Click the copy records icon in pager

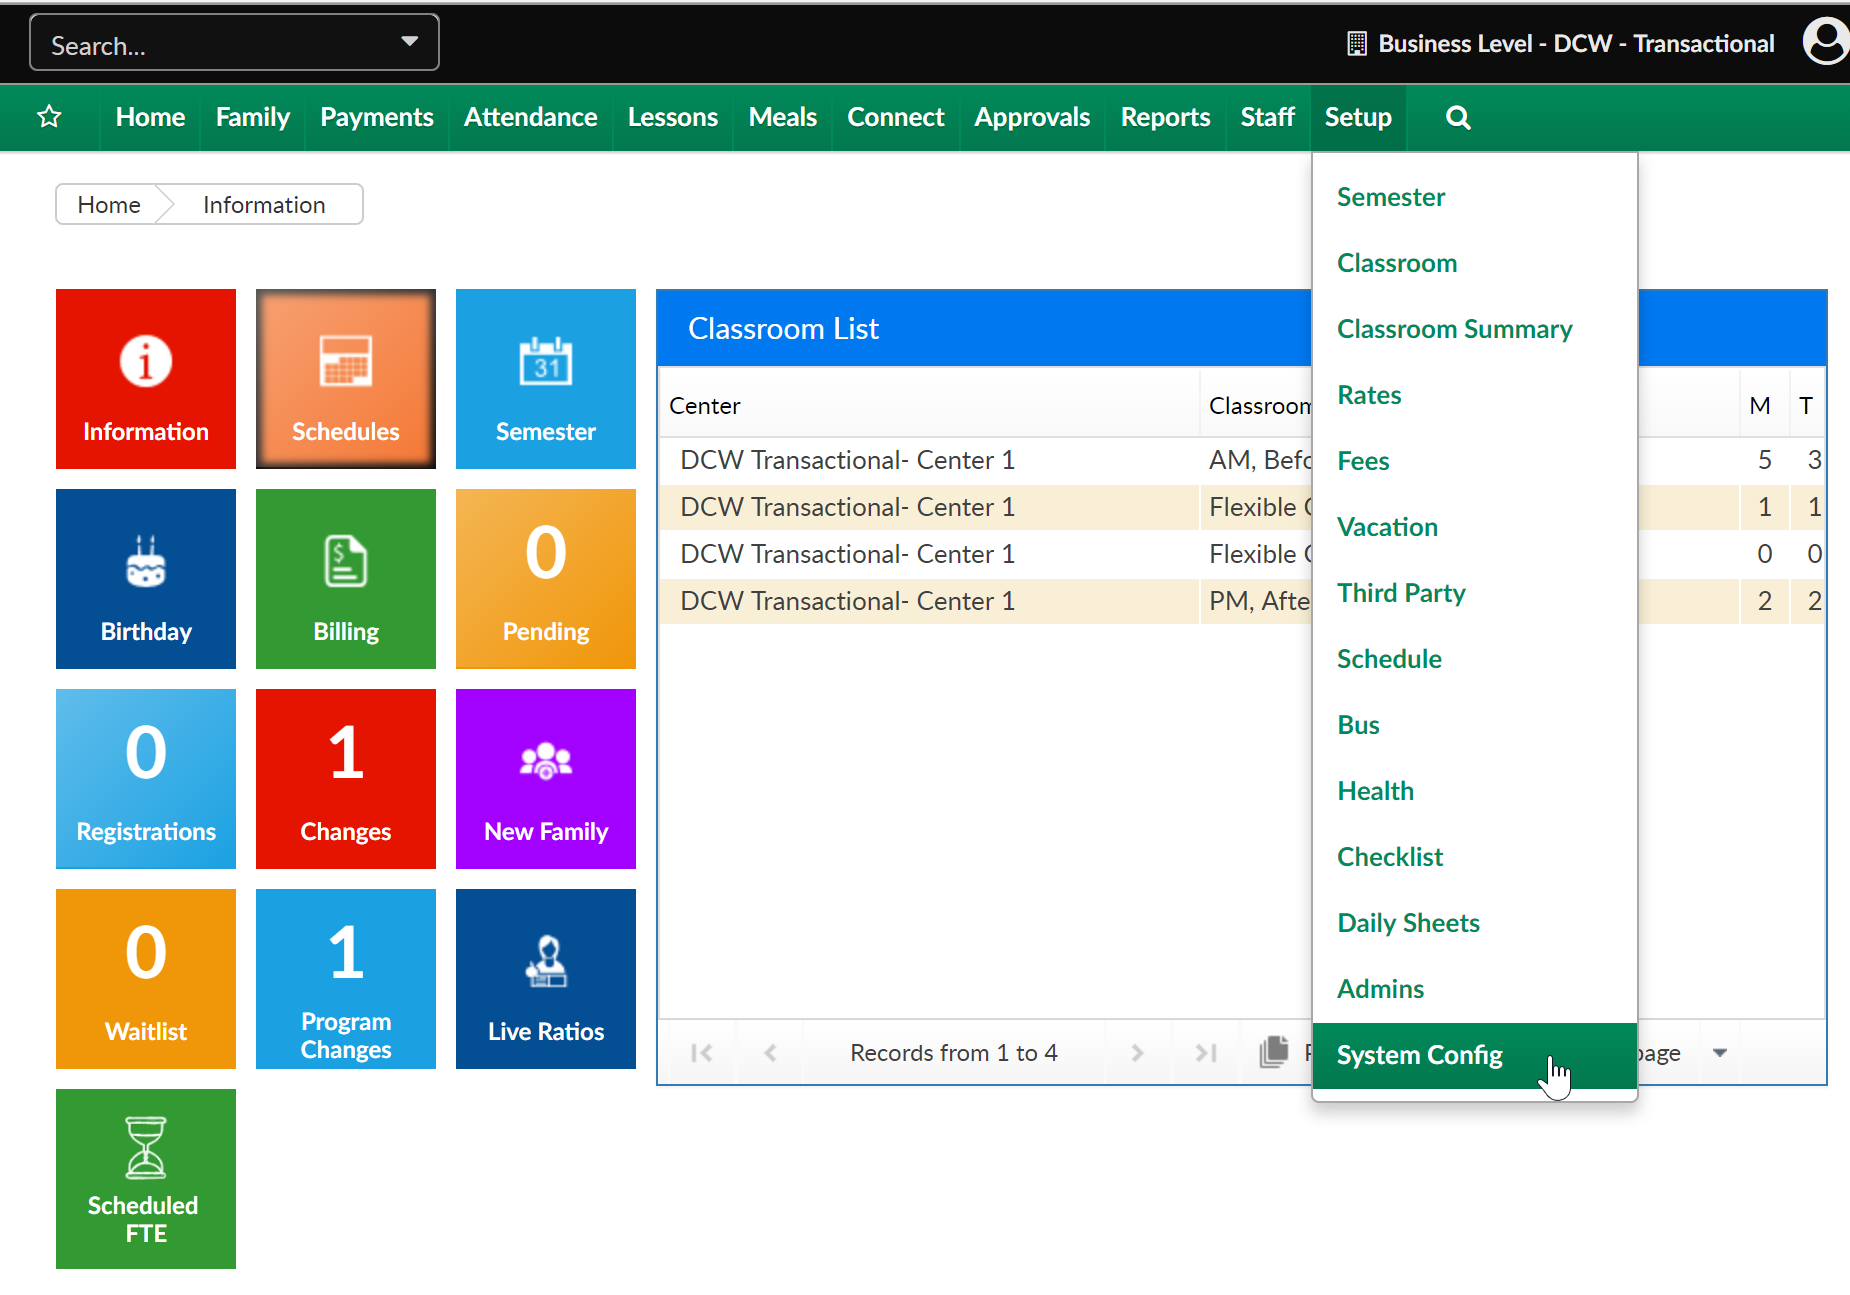click(x=1273, y=1052)
